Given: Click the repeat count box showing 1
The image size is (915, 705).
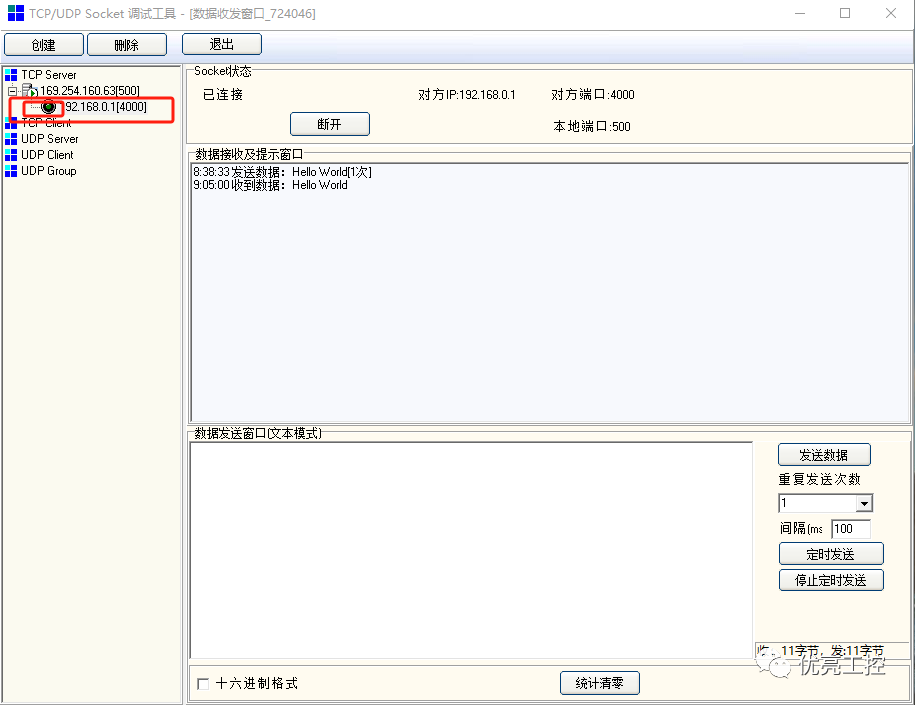Looking at the screenshot, I should [818, 503].
